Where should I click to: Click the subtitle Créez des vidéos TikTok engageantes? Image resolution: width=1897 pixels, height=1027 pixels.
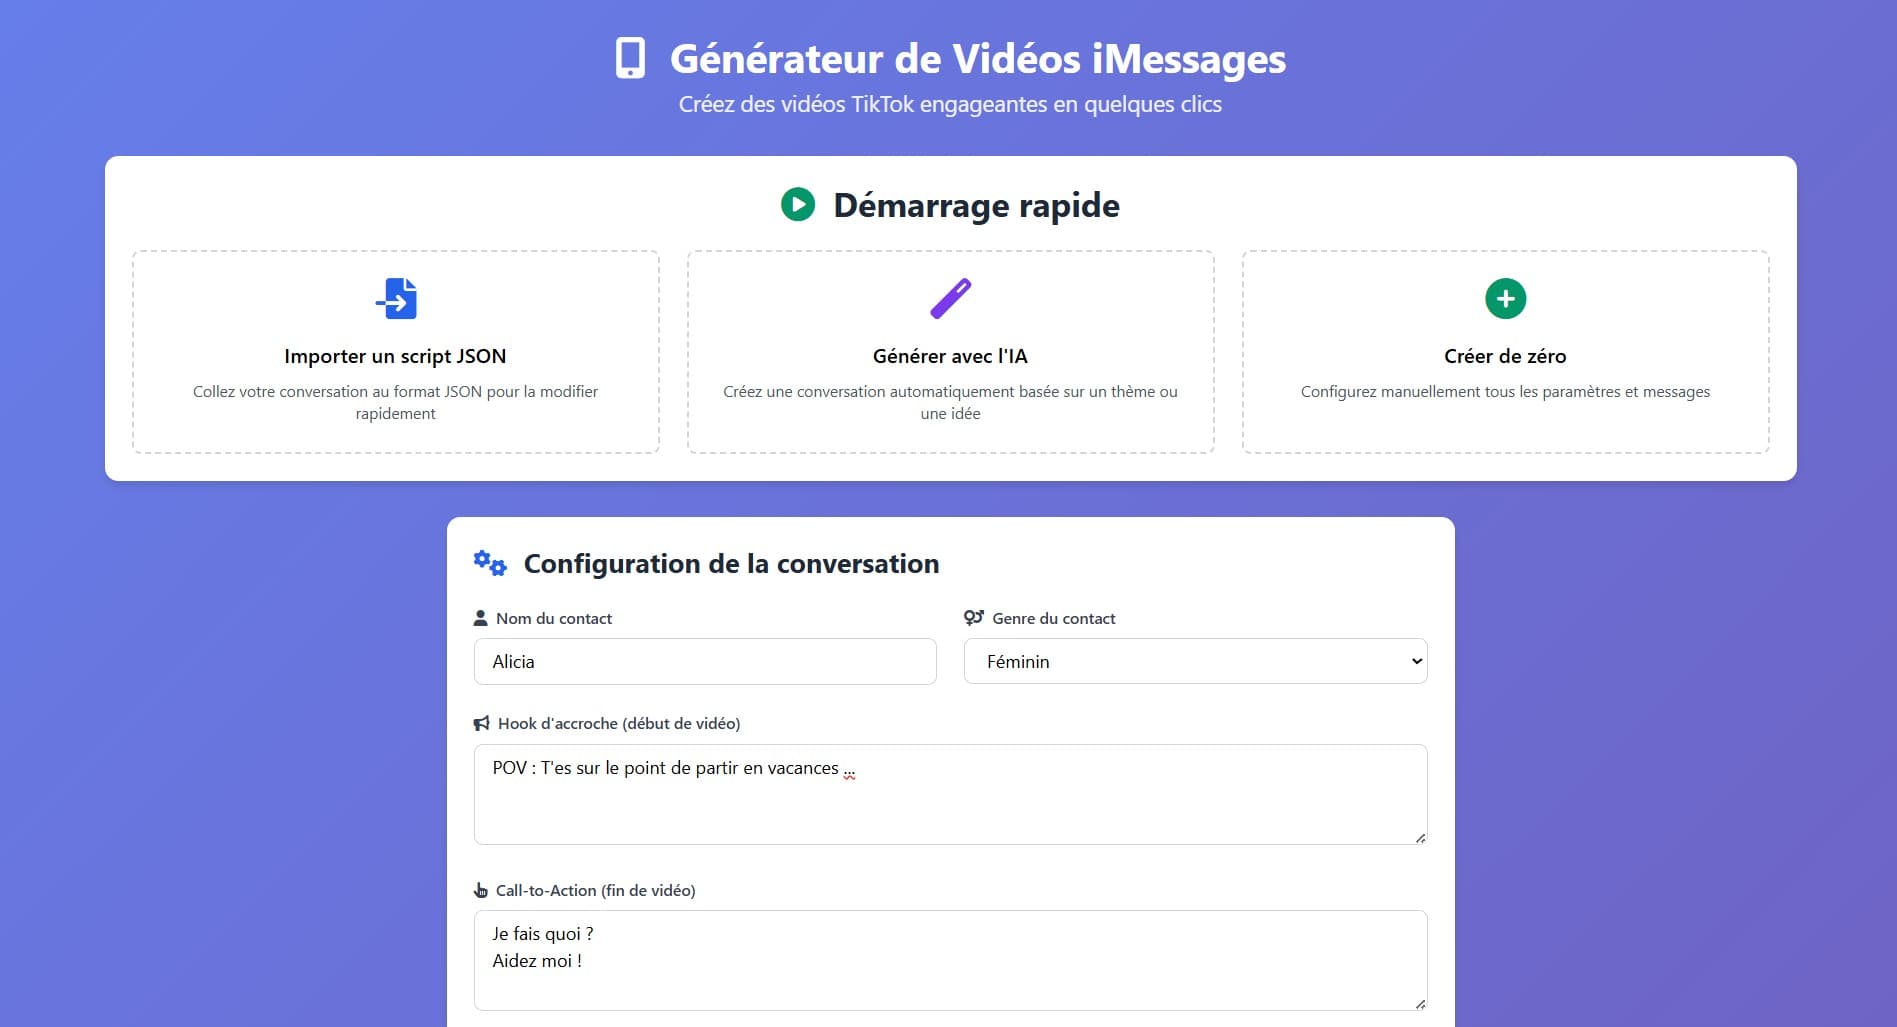coord(950,104)
